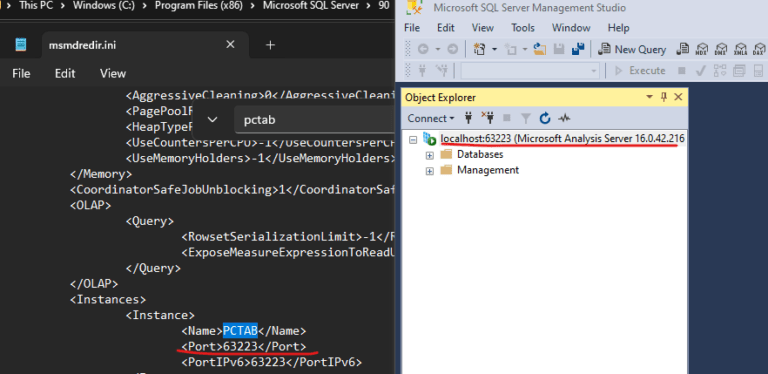The height and width of the screenshot is (374, 768).
Task: Refresh the Object Explorer tree
Action: point(545,118)
